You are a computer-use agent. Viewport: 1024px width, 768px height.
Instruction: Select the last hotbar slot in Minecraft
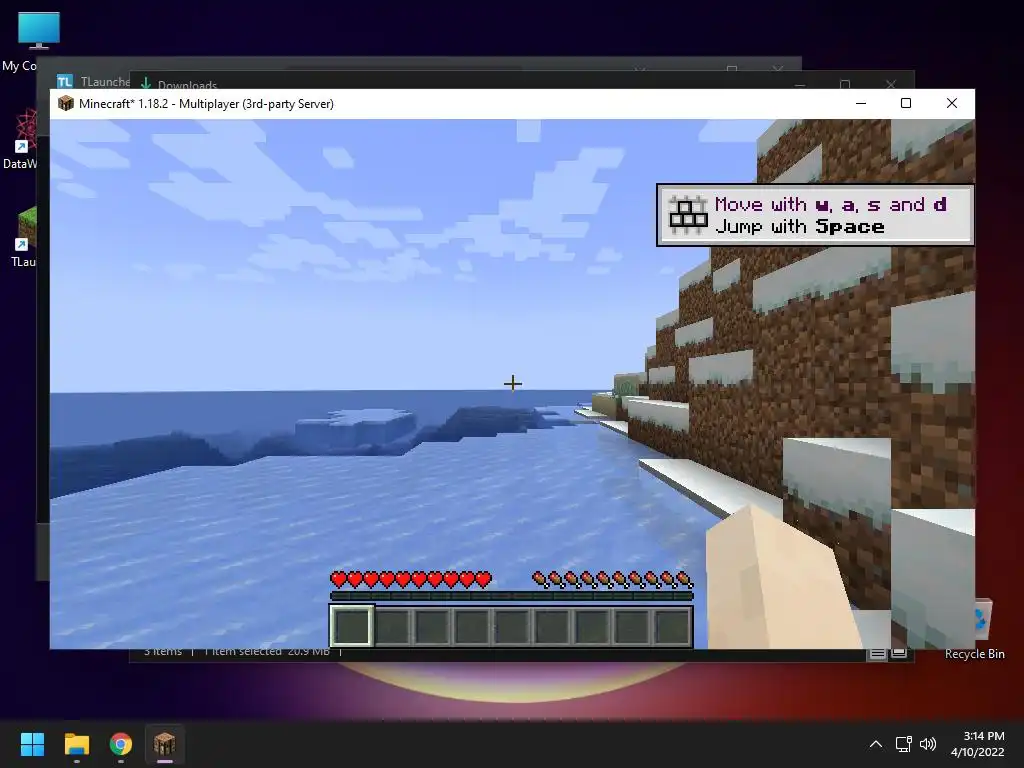(x=672, y=626)
